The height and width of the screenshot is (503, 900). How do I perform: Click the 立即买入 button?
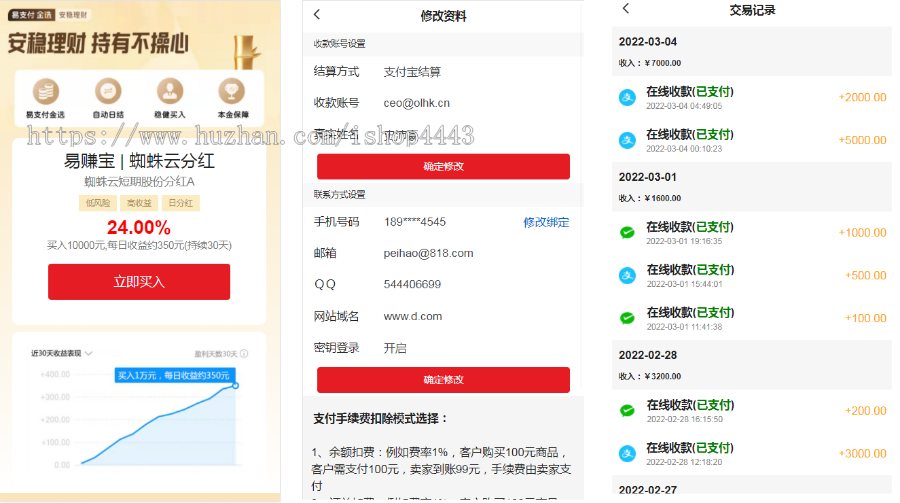point(139,282)
